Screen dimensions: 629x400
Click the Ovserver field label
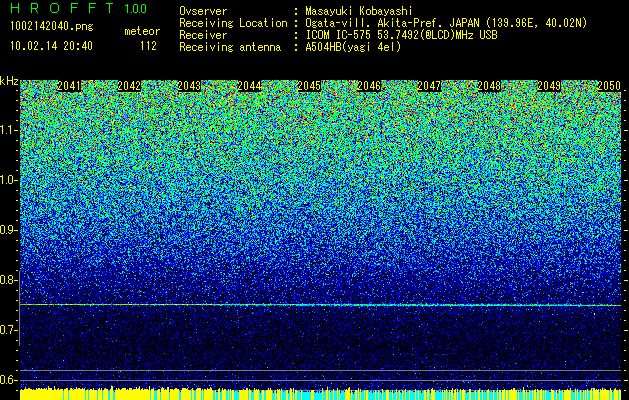[x=203, y=11]
